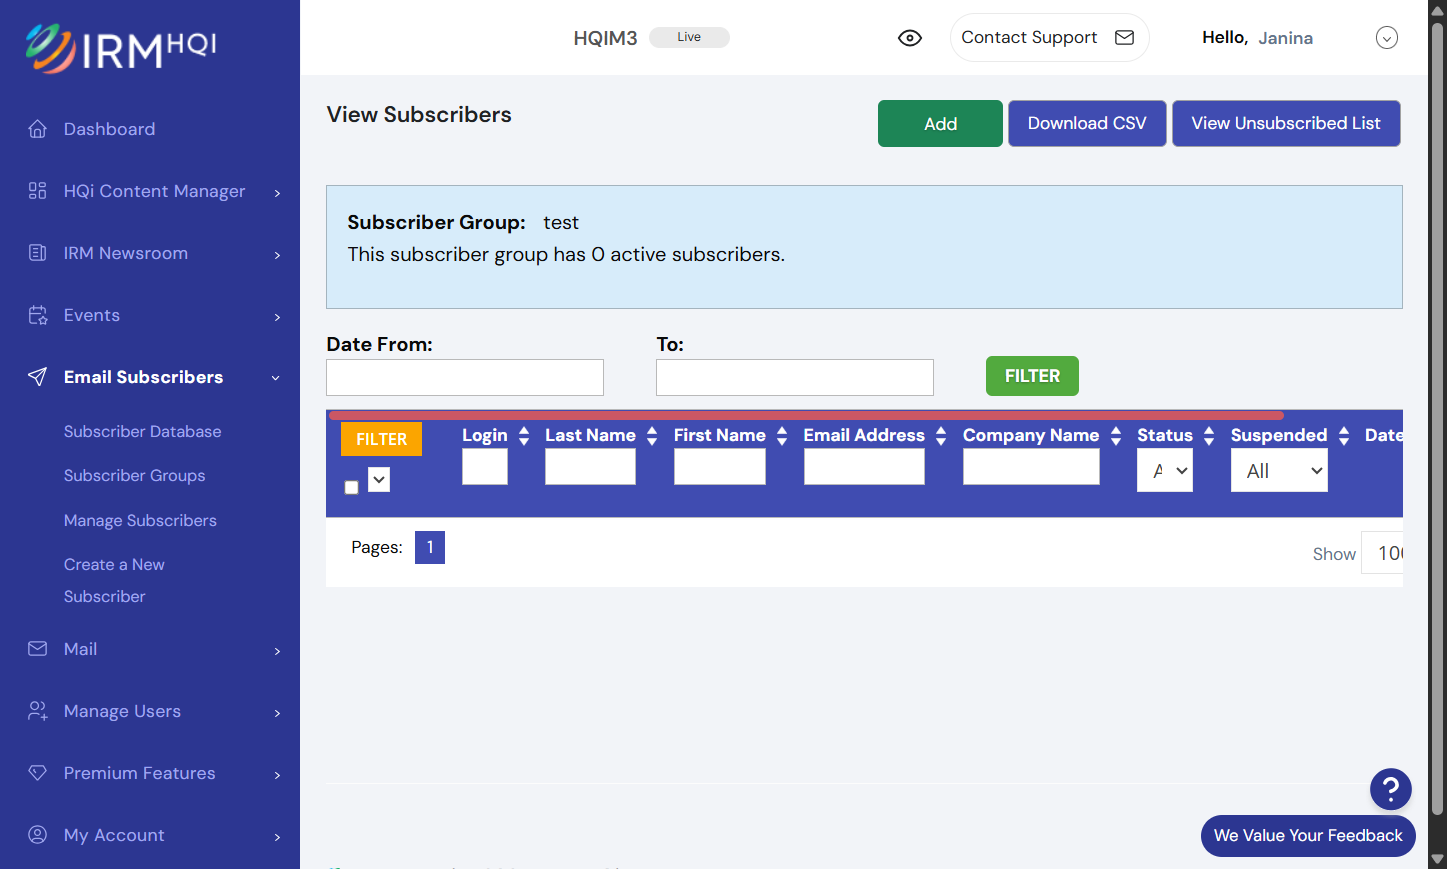Click the Email Address filter field

[x=864, y=467]
